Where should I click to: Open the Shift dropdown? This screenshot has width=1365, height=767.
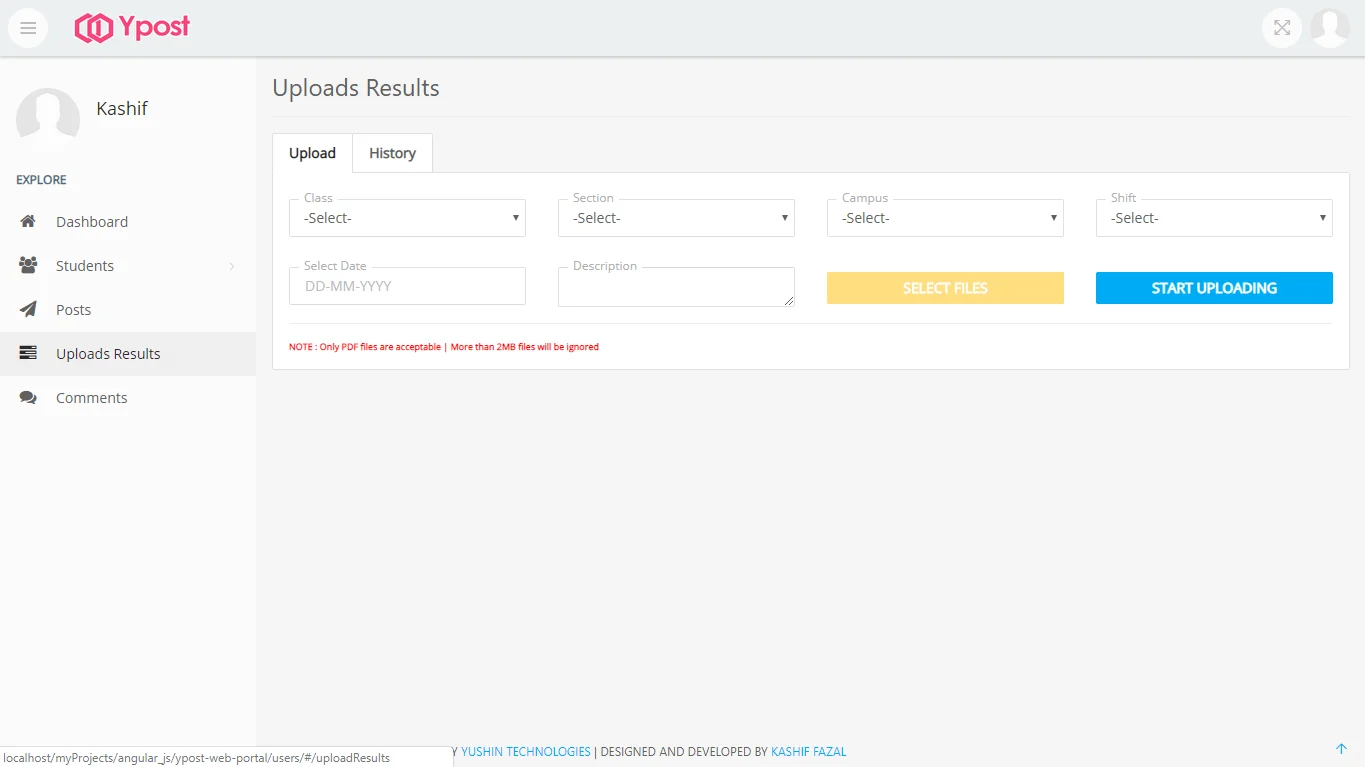(x=1214, y=218)
